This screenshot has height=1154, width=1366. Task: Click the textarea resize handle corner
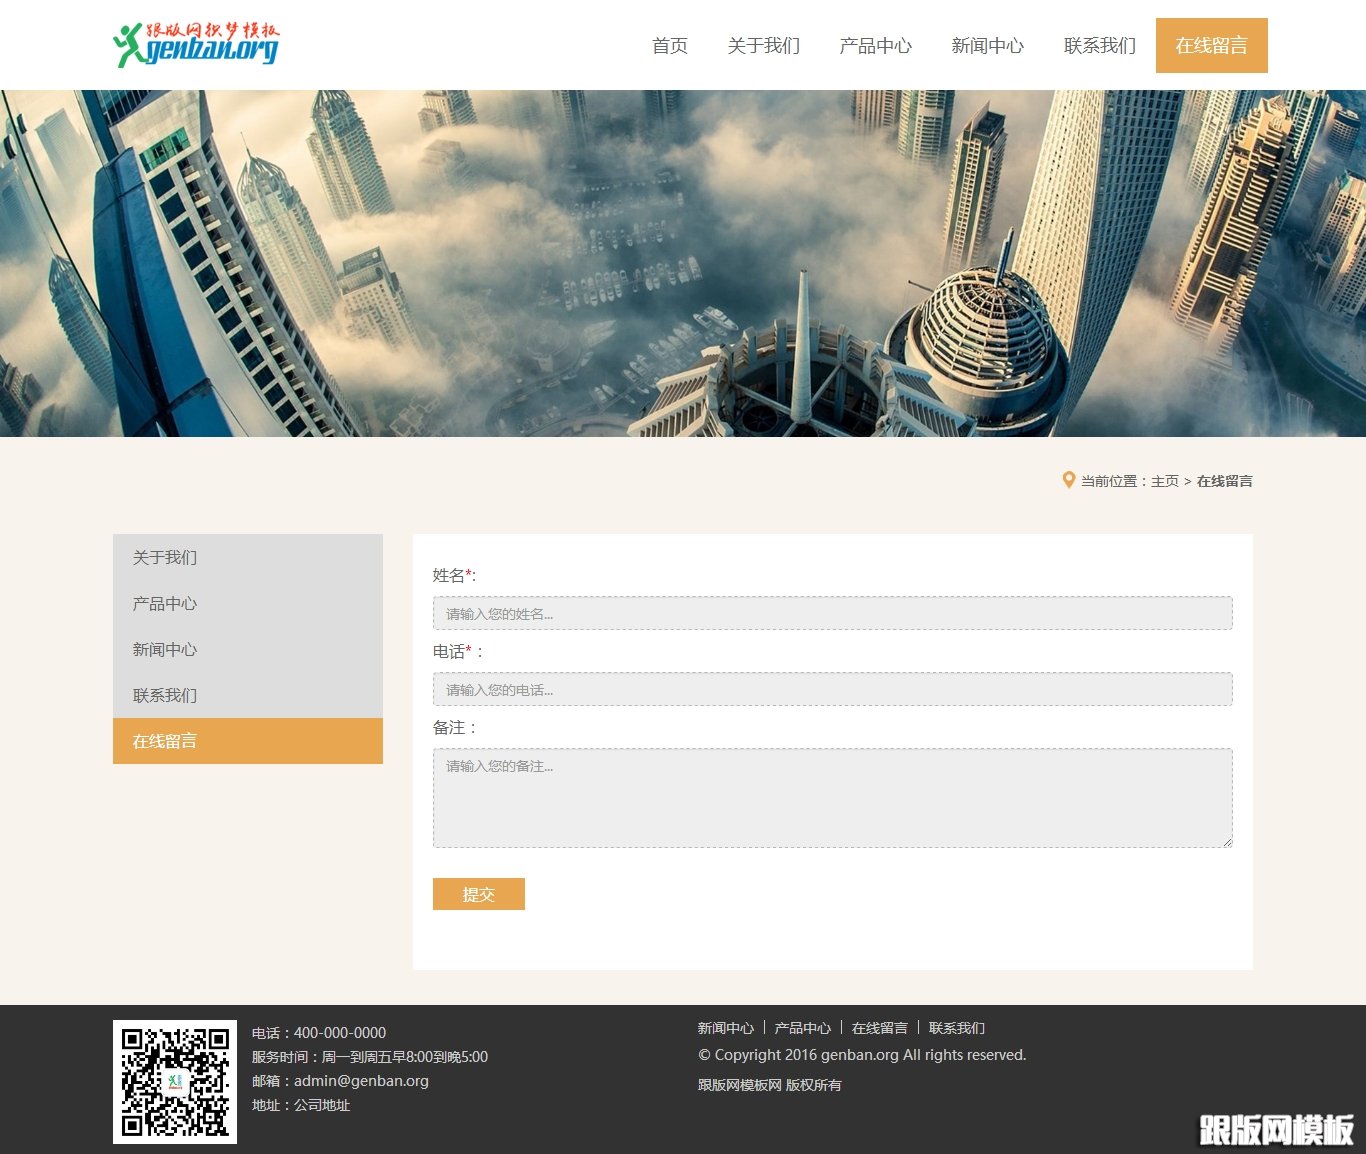pyautogui.click(x=1227, y=842)
